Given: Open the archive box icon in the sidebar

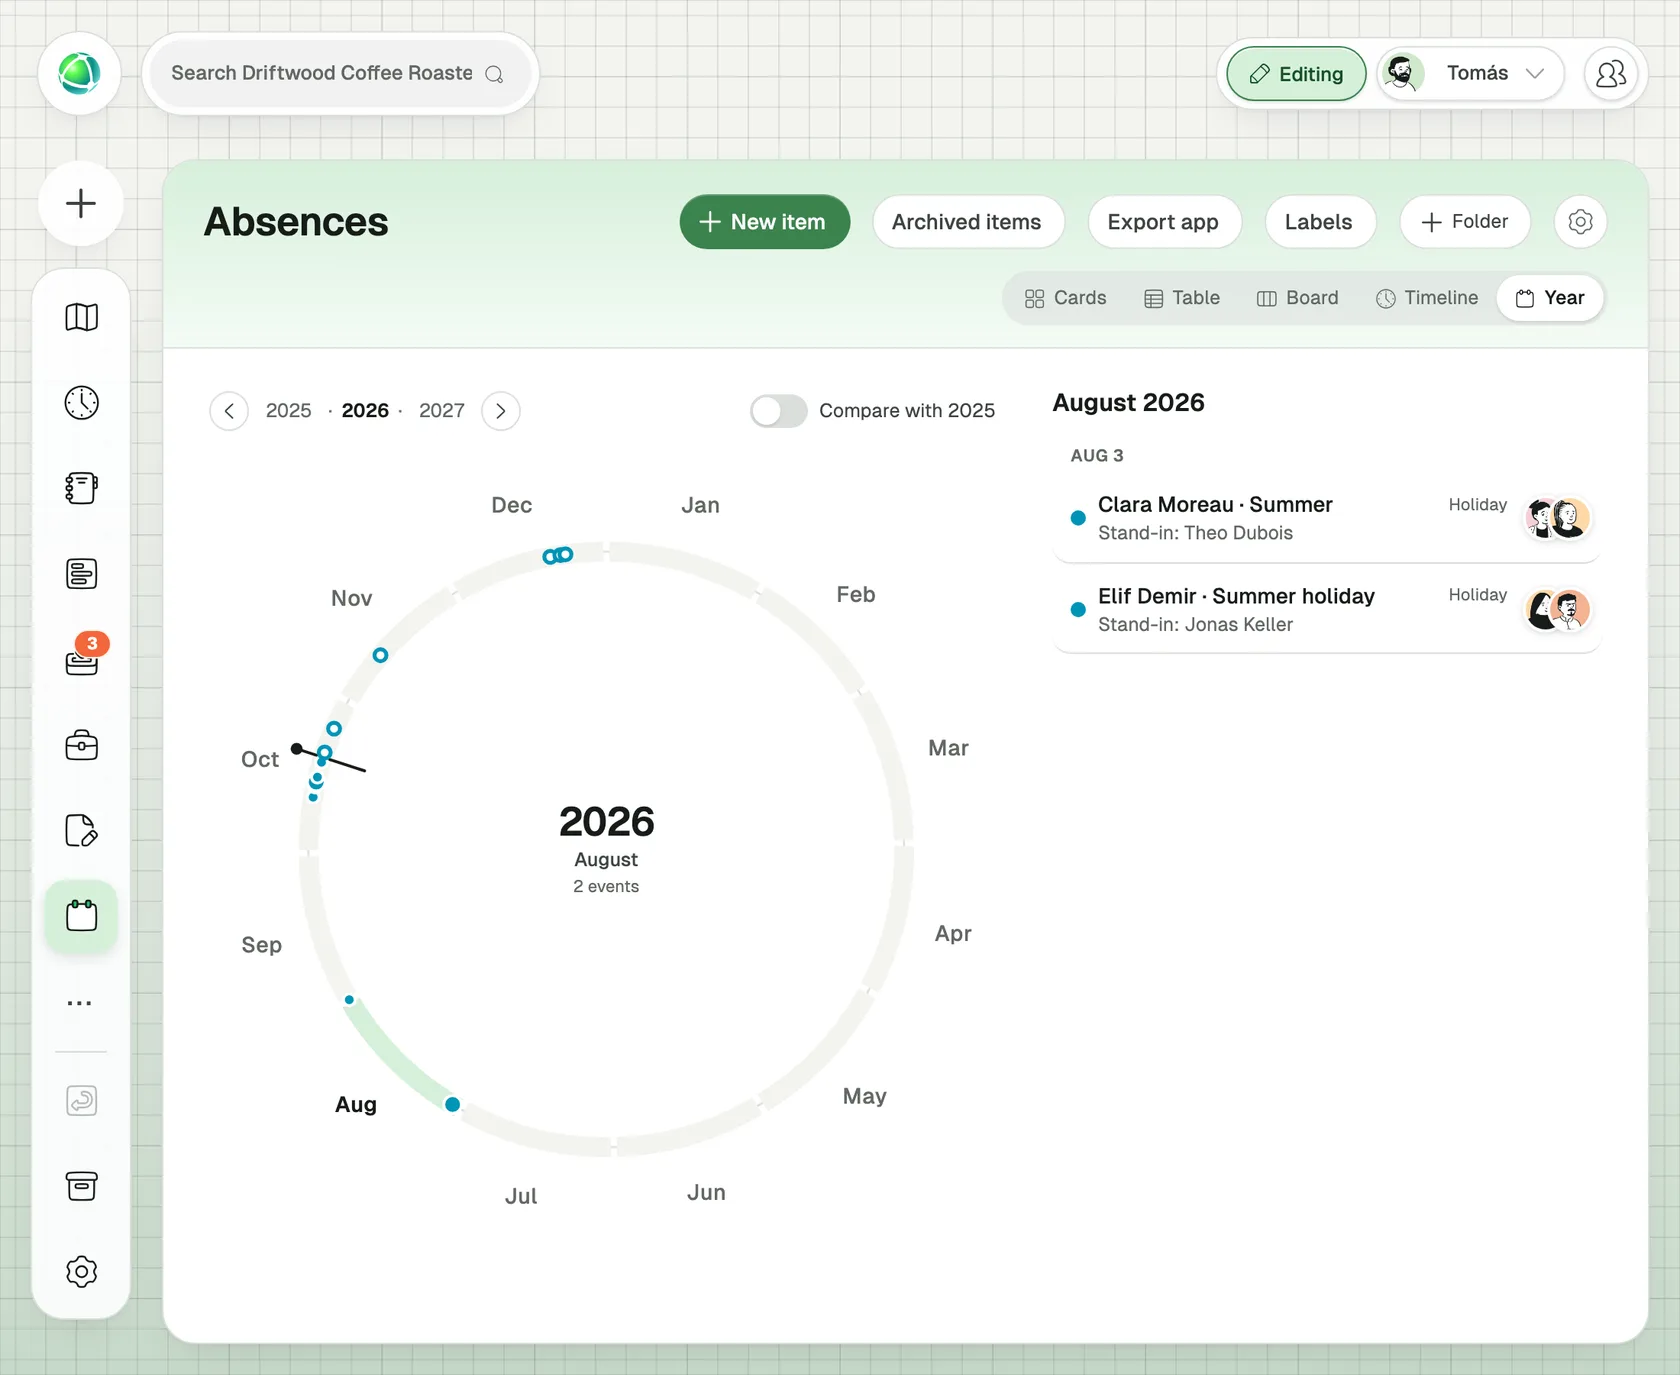Looking at the screenshot, I should pos(81,1186).
